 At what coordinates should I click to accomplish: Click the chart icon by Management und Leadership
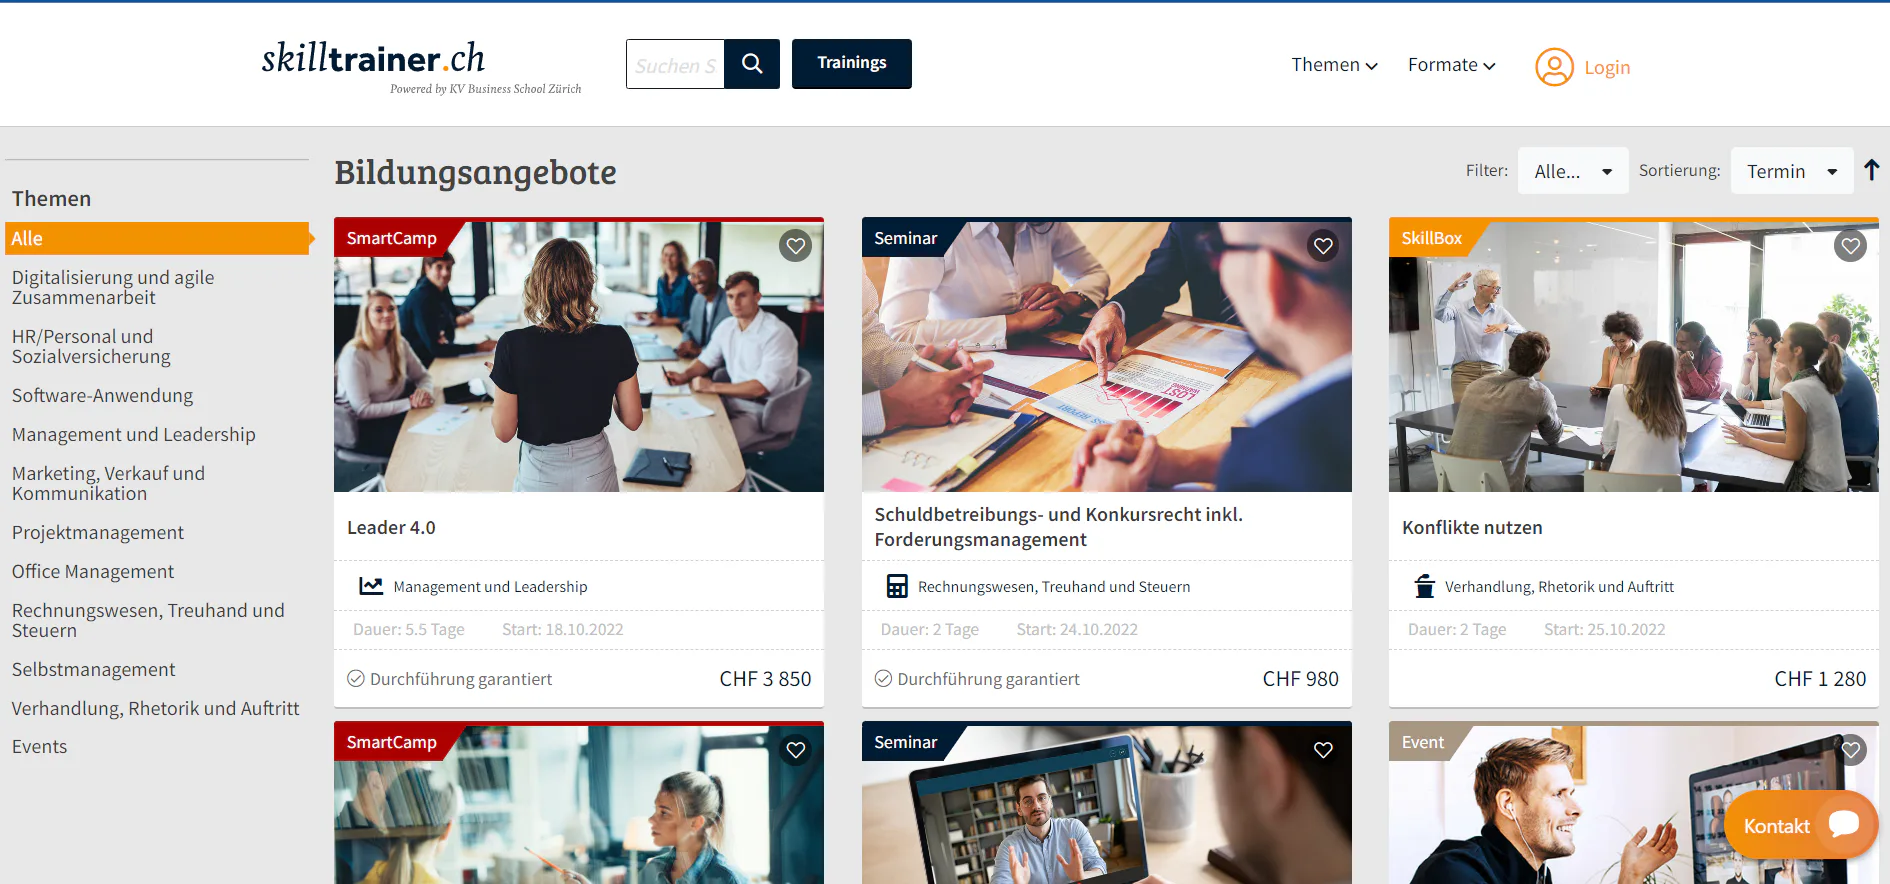click(371, 586)
